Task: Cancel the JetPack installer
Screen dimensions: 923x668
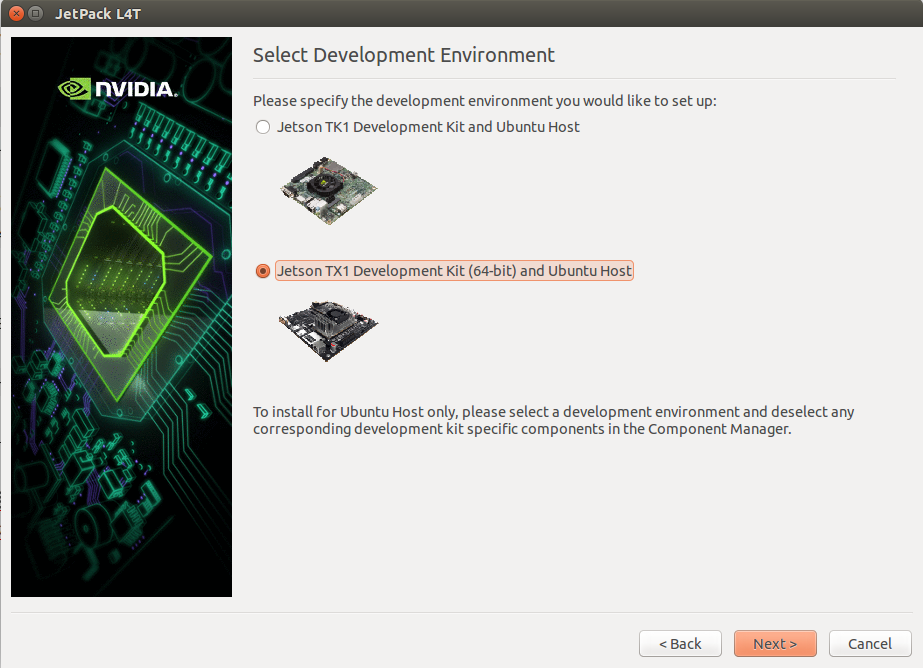Action: click(869, 643)
